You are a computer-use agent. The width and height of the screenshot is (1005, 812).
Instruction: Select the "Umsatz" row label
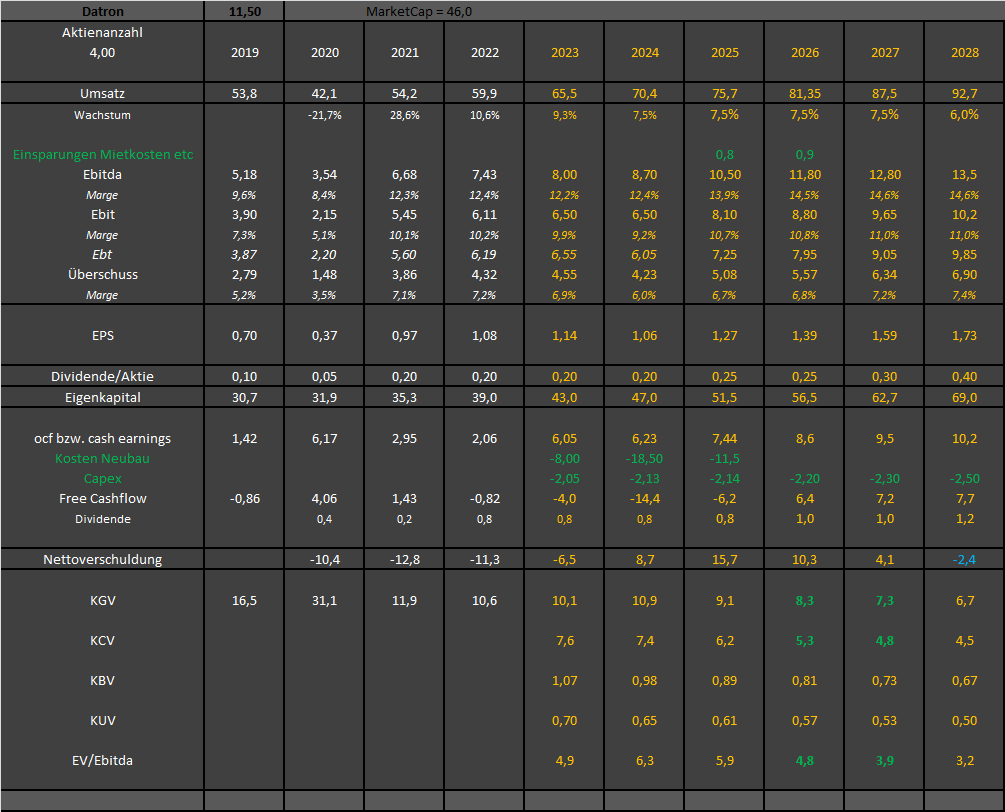click(x=103, y=94)
